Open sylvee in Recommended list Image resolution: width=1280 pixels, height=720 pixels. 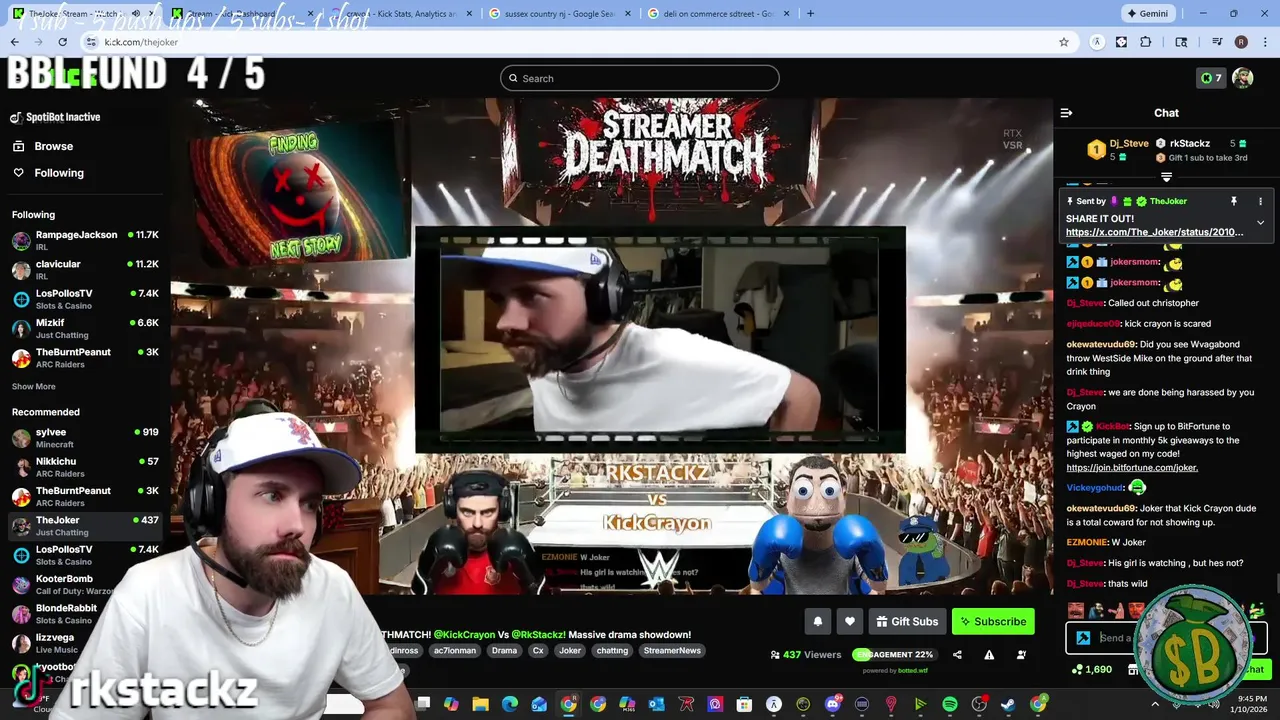tap(85, 438)
